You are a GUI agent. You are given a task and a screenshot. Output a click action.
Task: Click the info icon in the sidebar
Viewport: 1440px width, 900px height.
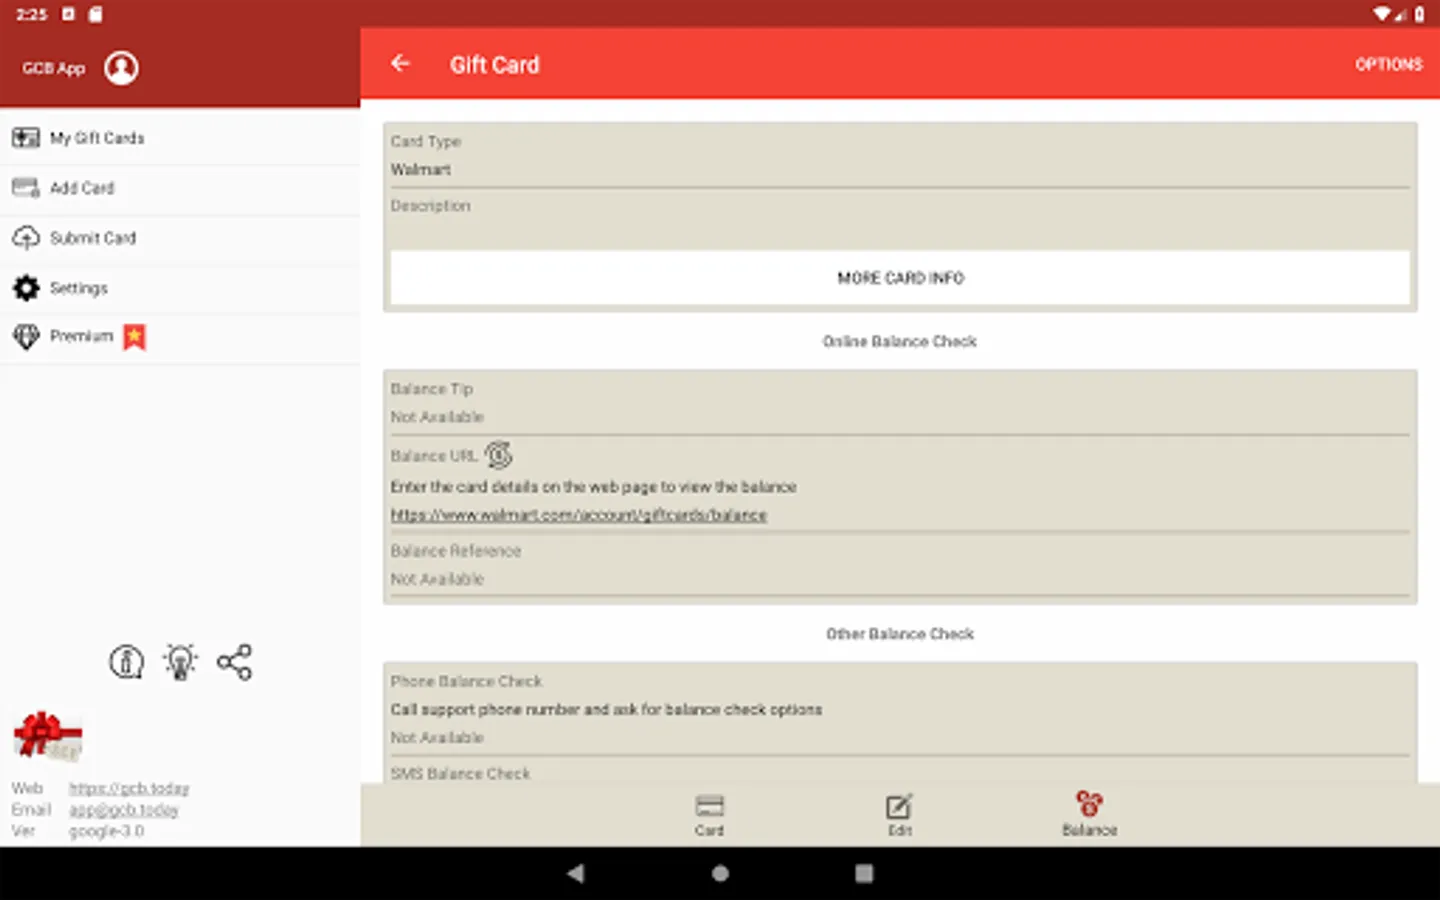pyautogui.click(x=127, y=662)
